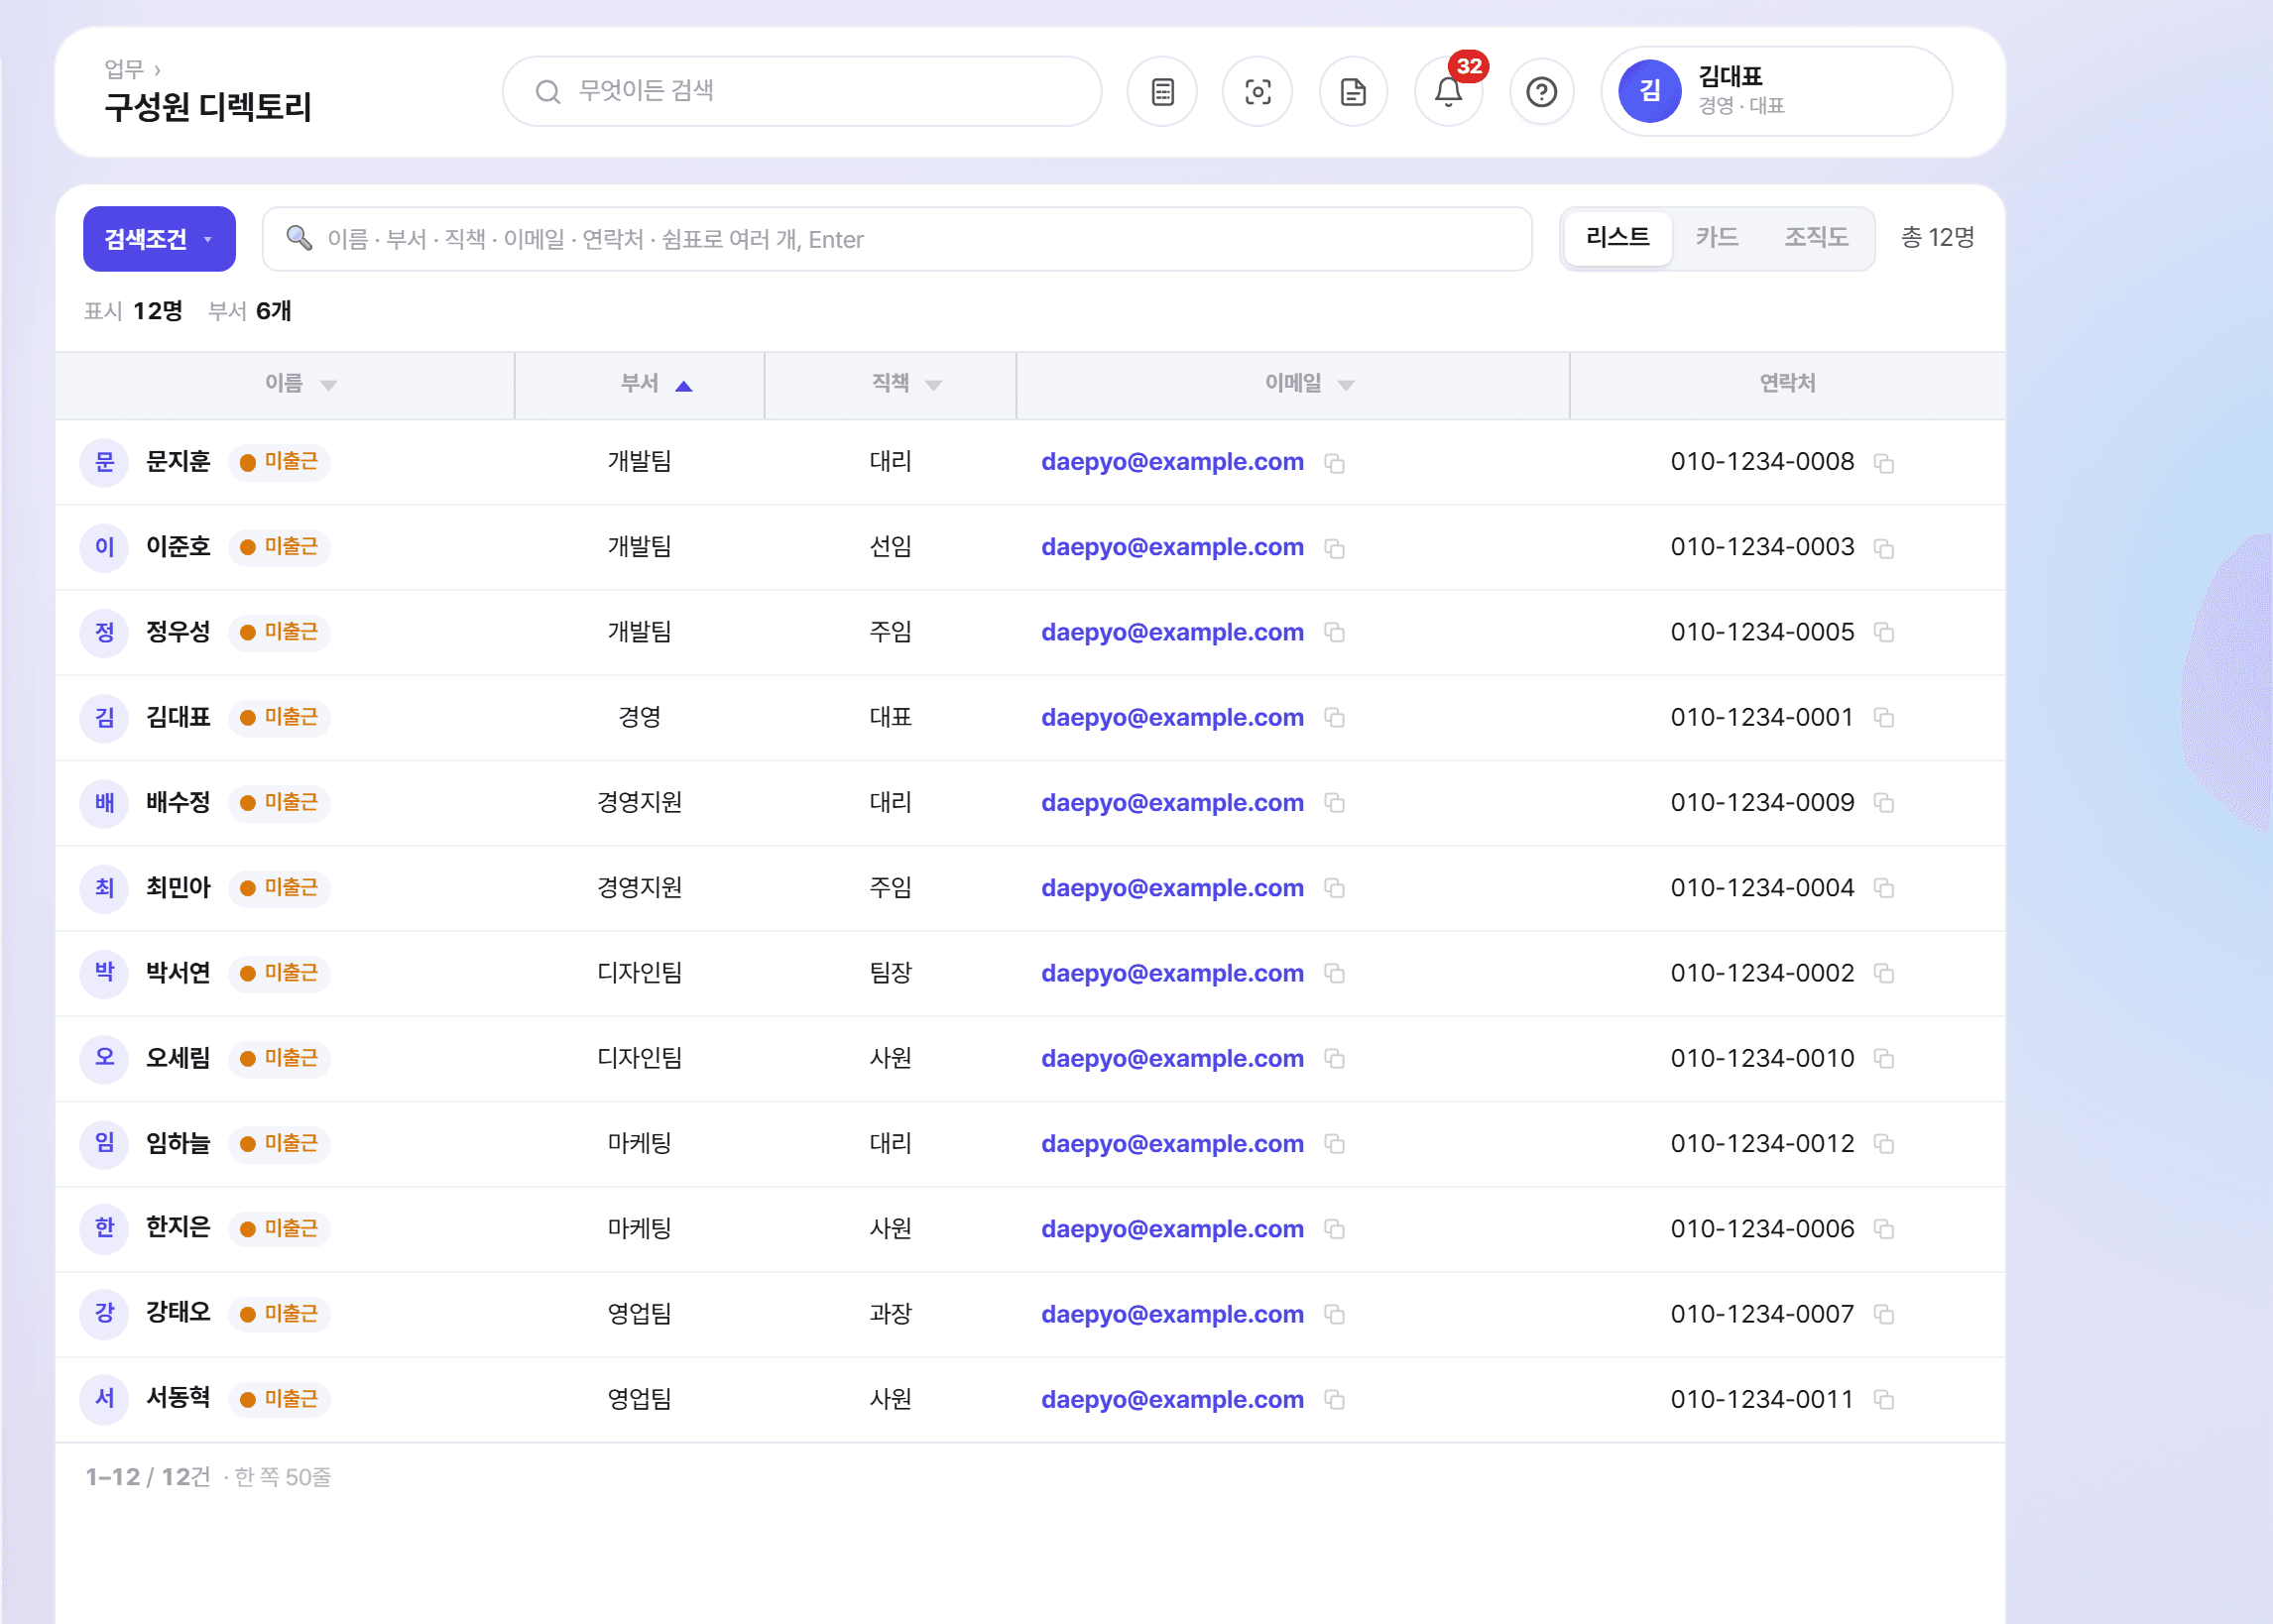Open the 검색조건 dropdown
This screenshot has height=1624, width=2273.
point(159,239)
